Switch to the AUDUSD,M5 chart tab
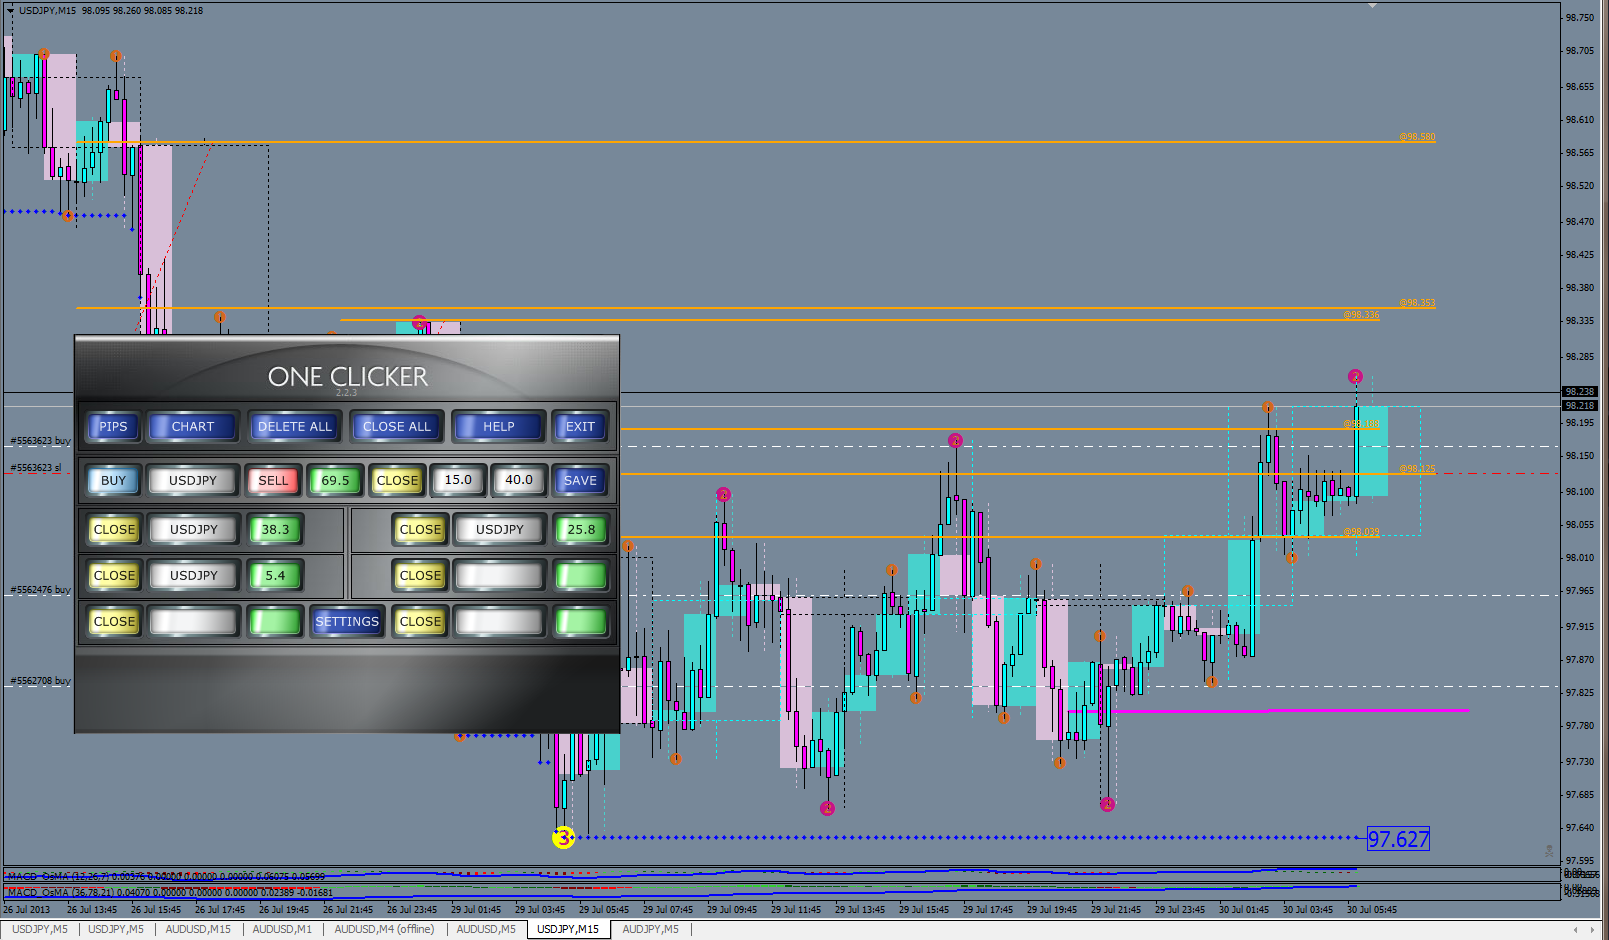1609x940 pixels. click(x=486, y=930)
